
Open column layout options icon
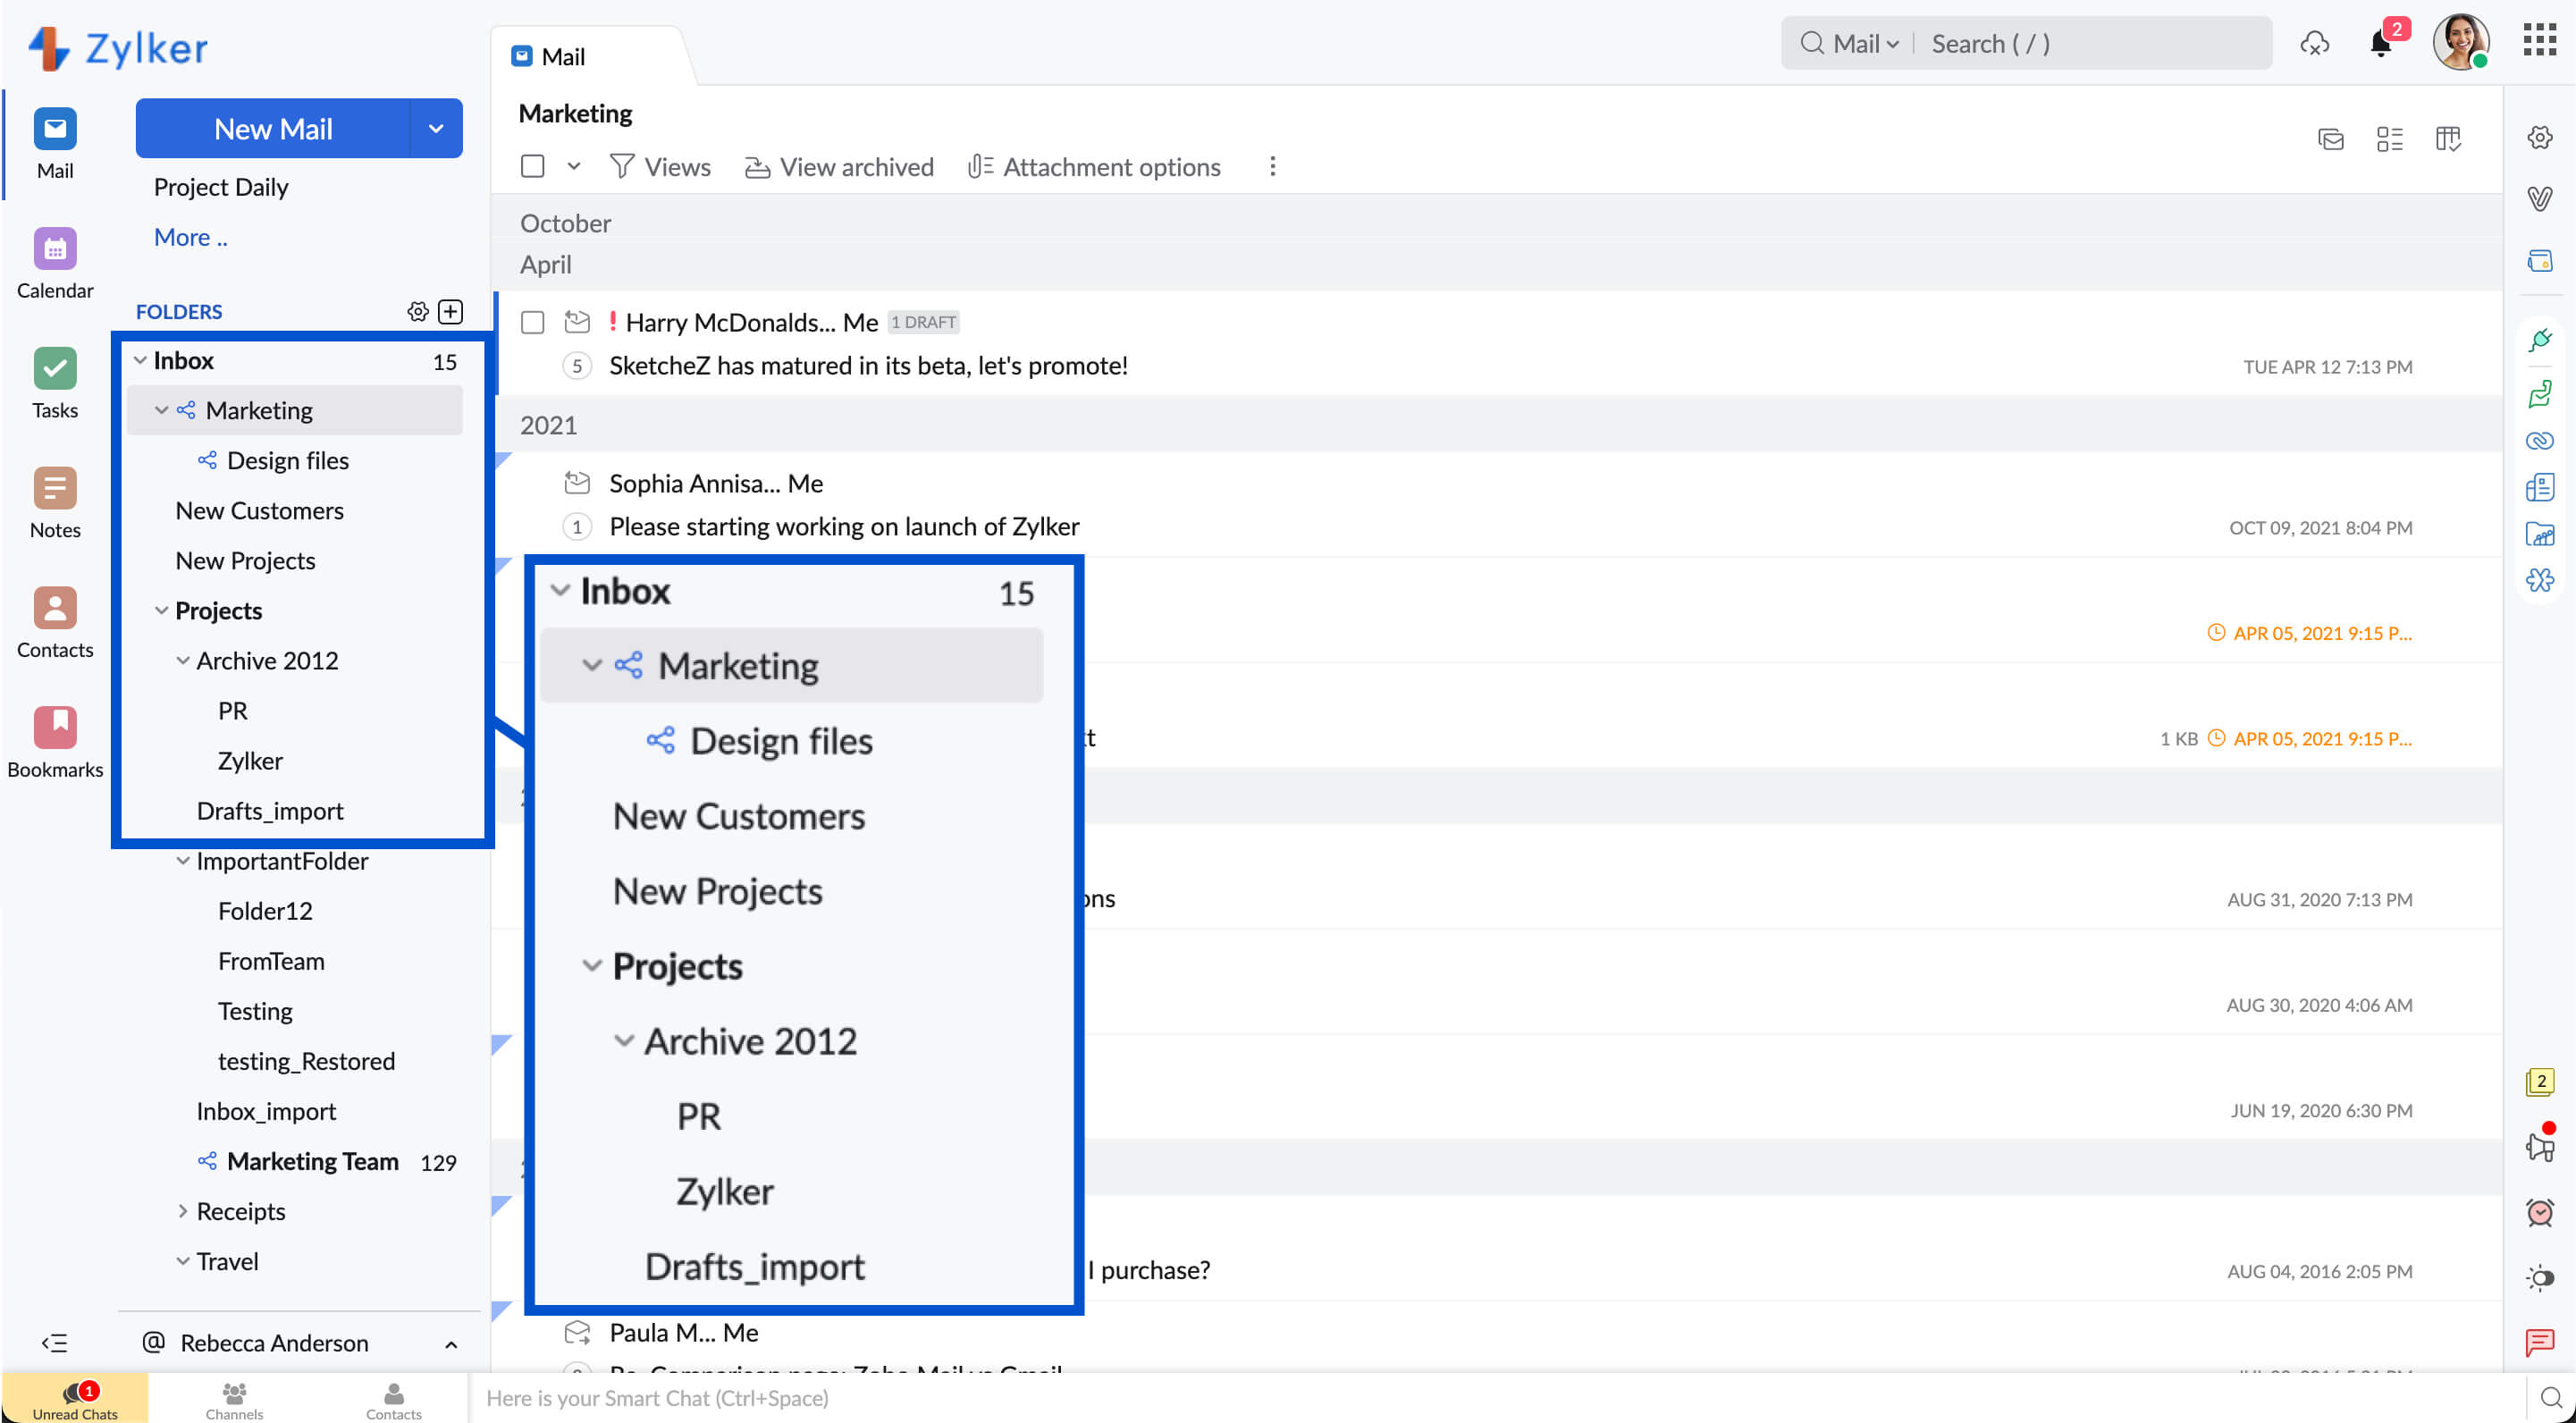pos(2449,139)
